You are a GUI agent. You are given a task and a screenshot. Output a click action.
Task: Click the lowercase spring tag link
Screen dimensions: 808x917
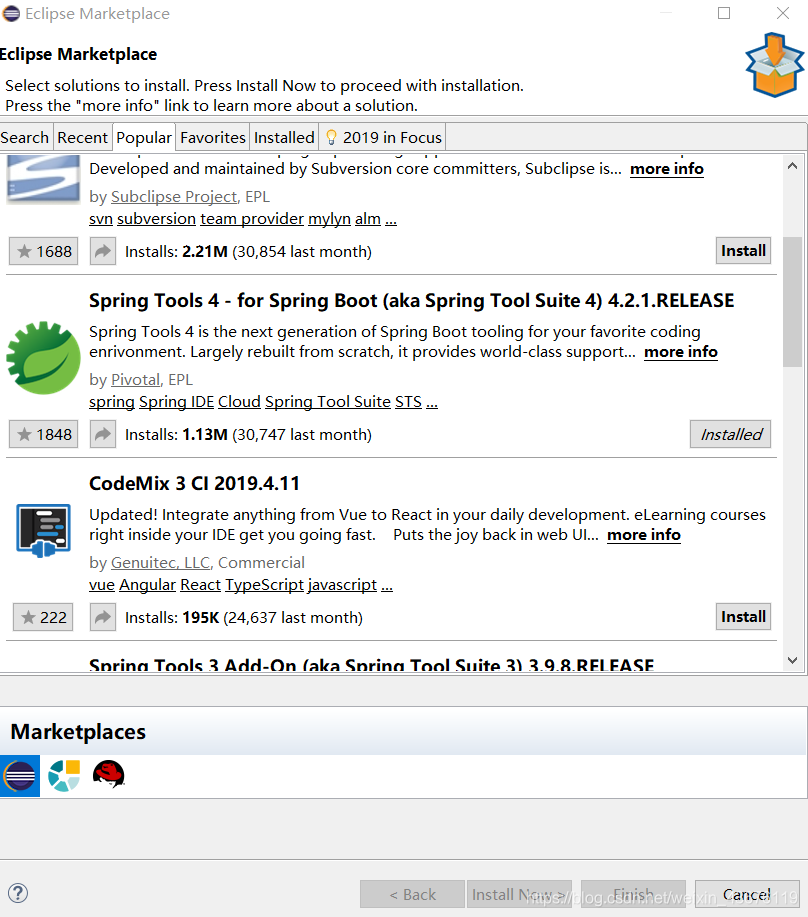coord(112,402)
